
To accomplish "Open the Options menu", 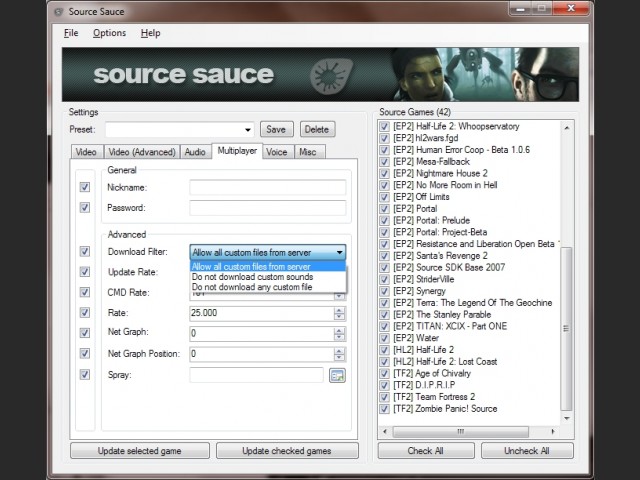I will [x=109, y=33].
